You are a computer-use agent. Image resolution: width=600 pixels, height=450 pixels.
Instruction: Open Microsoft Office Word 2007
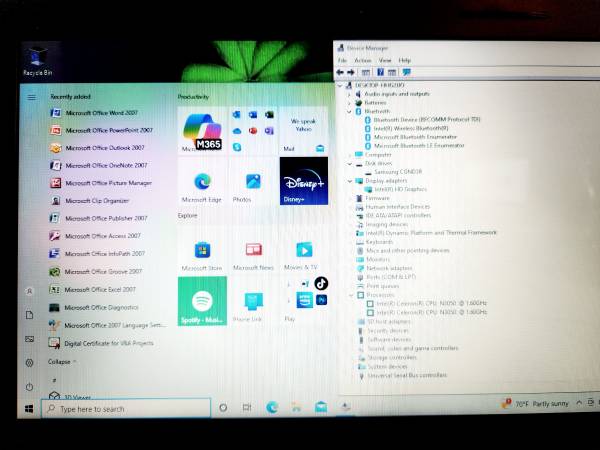[x=94, y=113]
